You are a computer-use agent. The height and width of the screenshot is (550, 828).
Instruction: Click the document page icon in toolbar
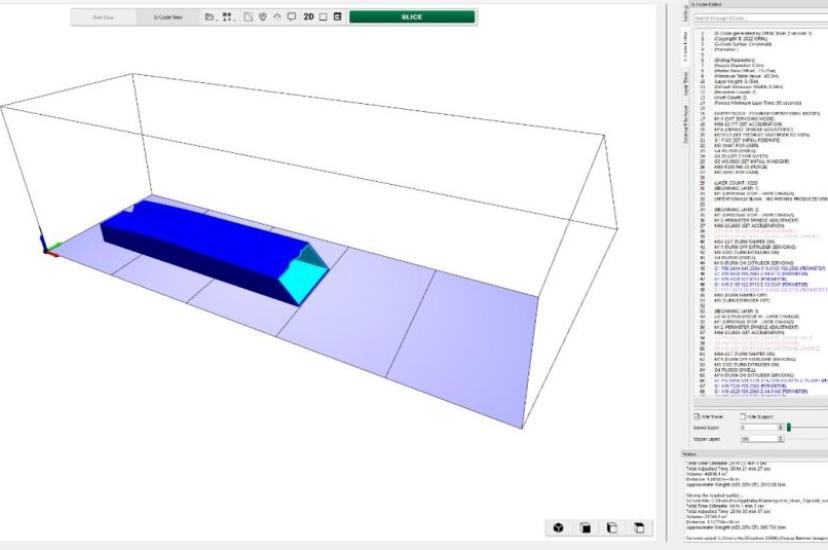[x=248, y=17]
